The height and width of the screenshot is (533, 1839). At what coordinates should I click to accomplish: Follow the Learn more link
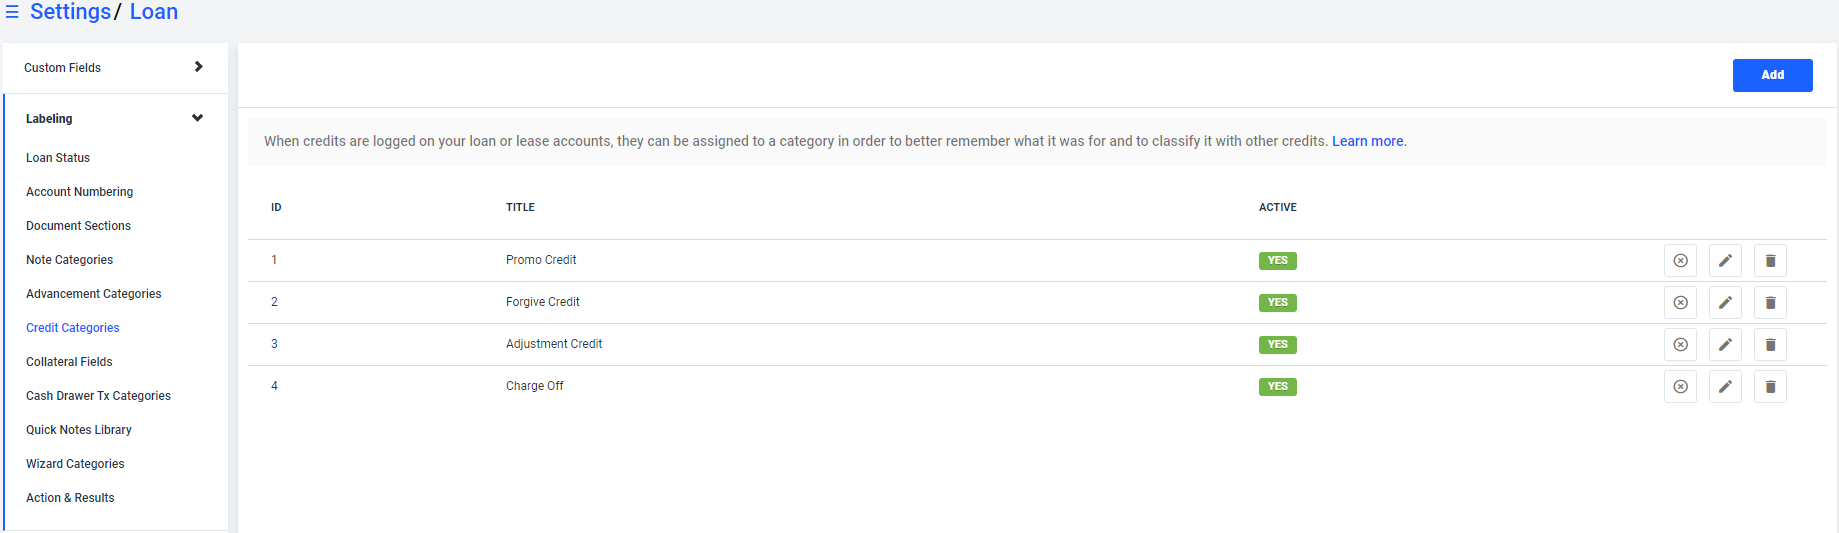point(1367,141)
